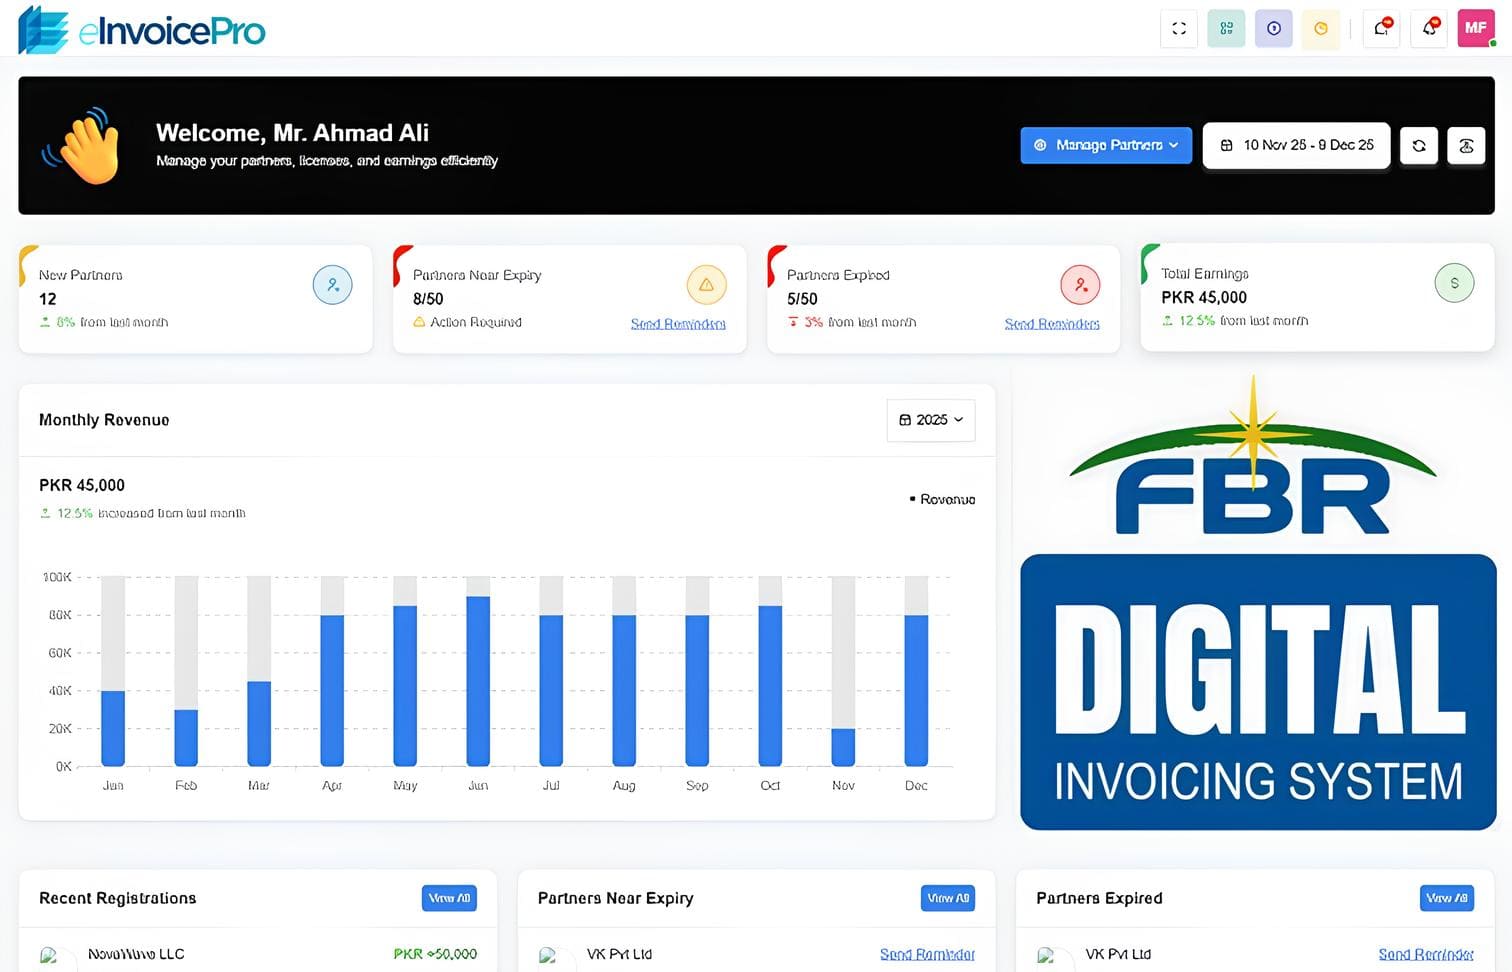
Task: Open the 2025 year selector
Action: coord(931,420)
